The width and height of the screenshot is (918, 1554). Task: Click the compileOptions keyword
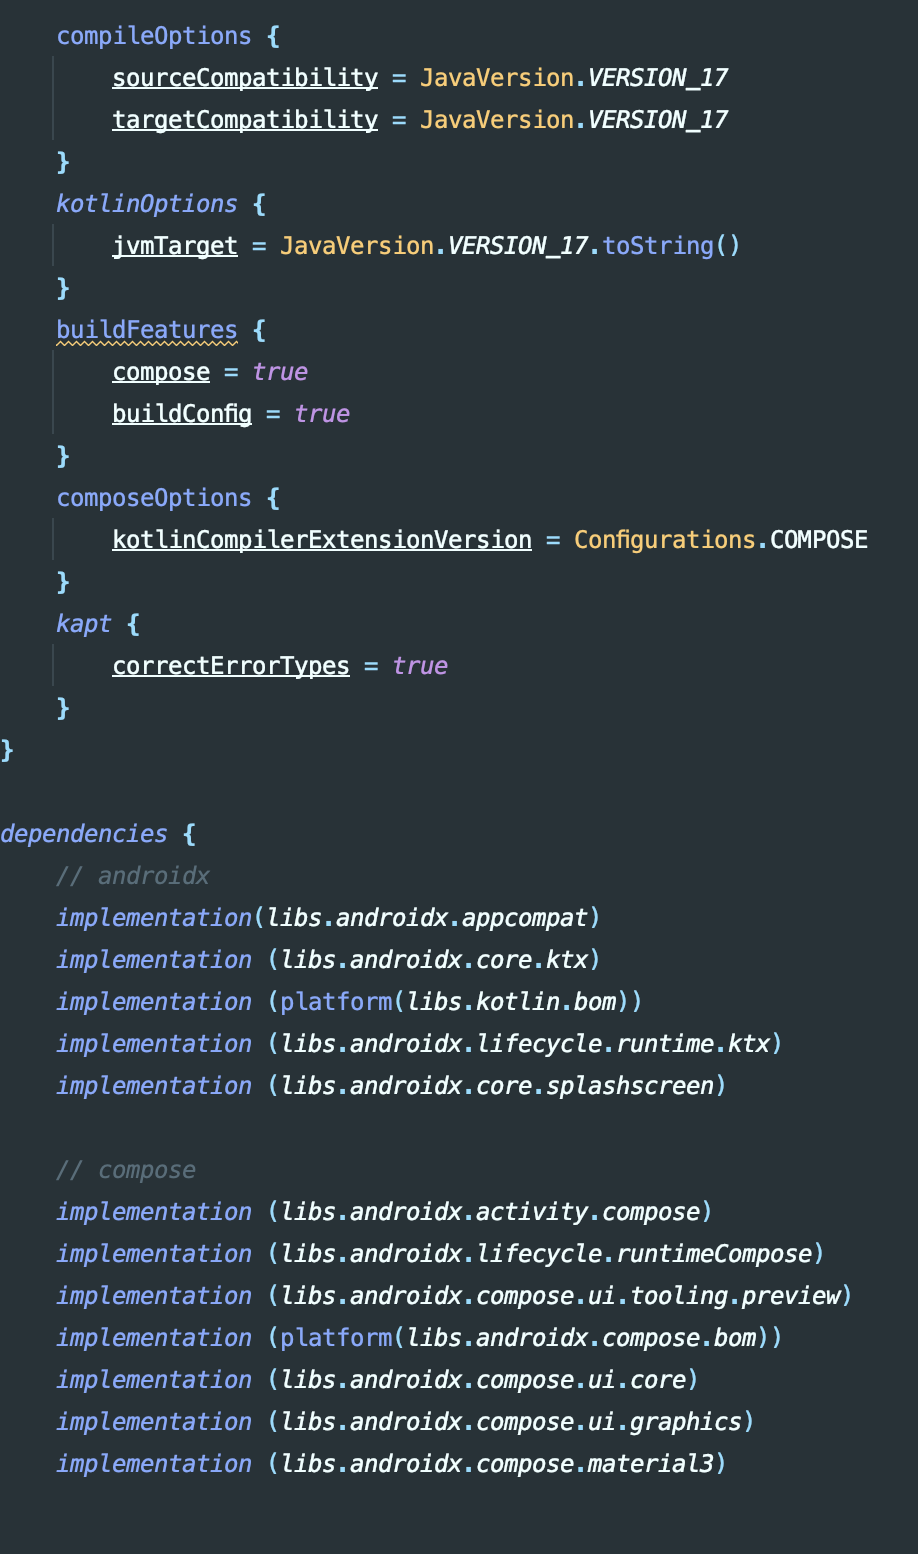pos(154,36)
